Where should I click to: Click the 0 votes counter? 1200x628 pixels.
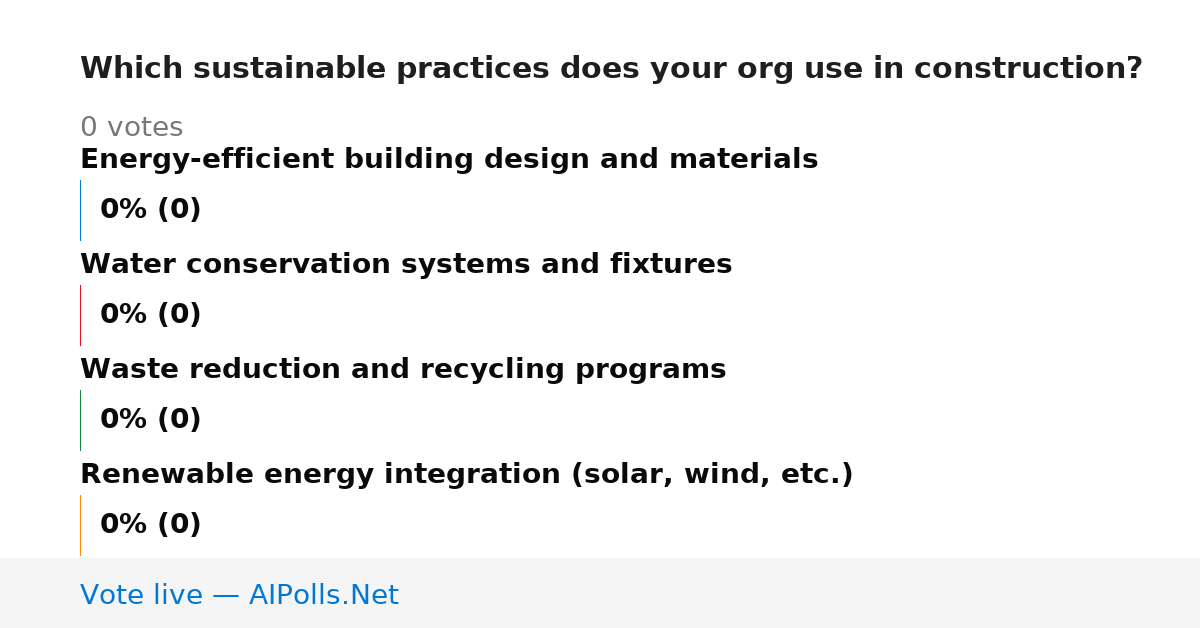coord(132,128)
